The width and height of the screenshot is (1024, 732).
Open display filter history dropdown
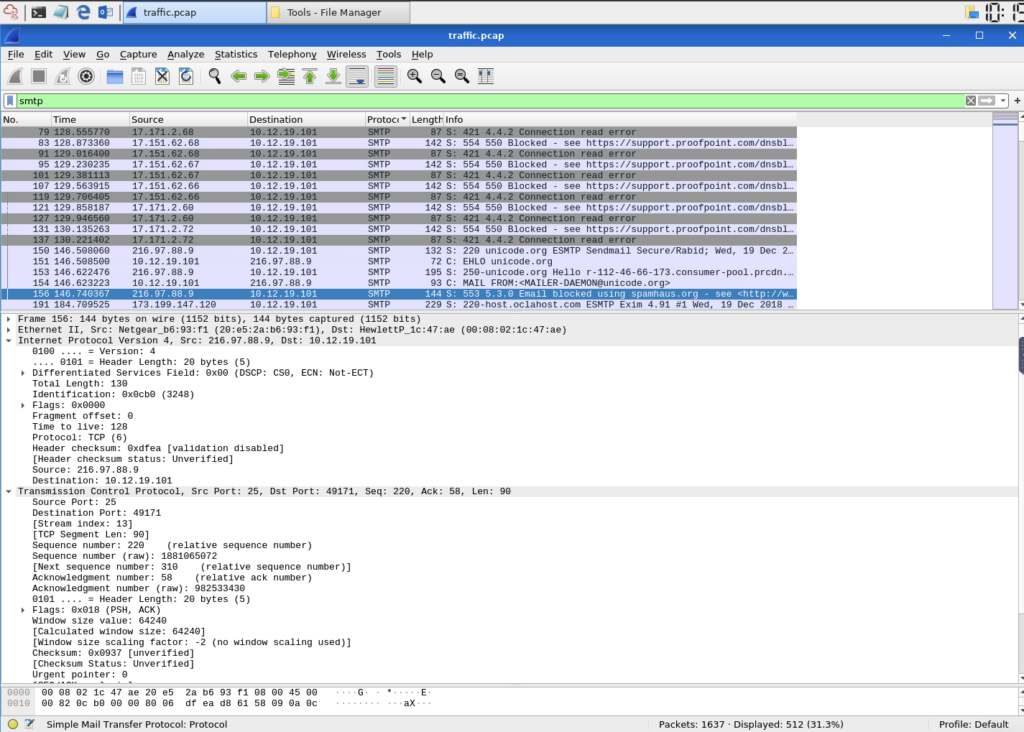(x=1003, y=101)
